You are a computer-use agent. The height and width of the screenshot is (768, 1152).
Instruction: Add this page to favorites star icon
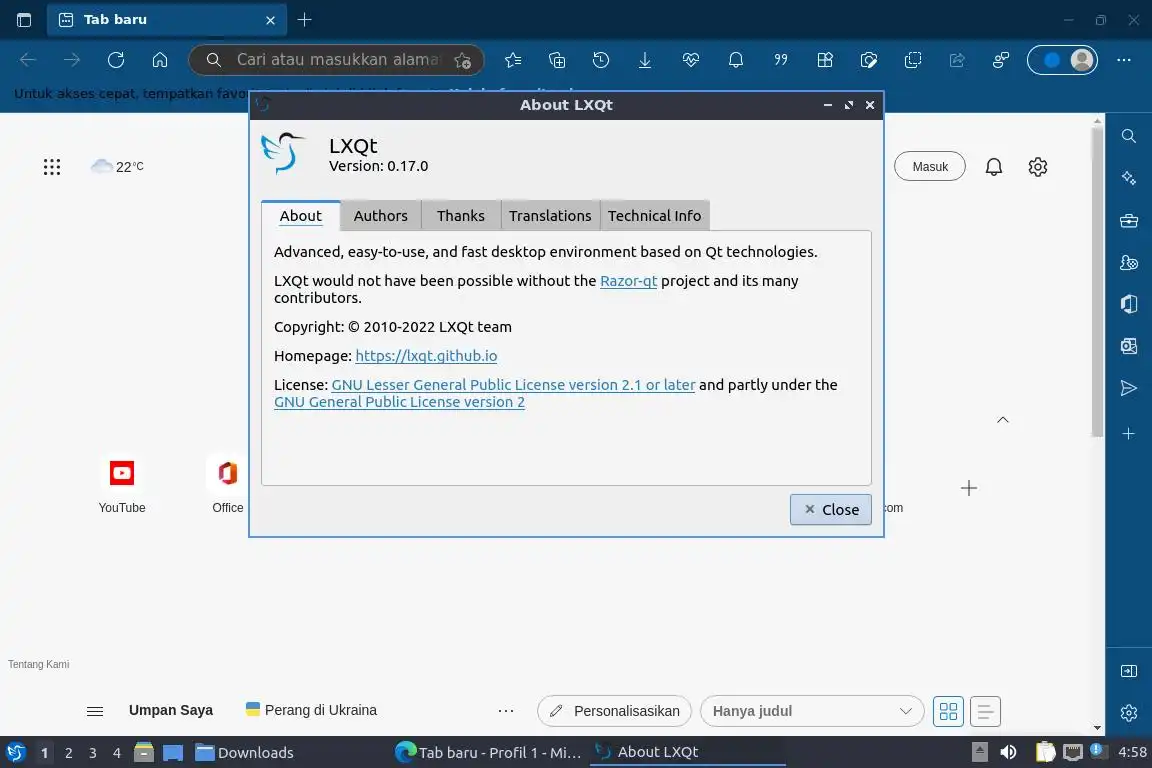(462, 60)
